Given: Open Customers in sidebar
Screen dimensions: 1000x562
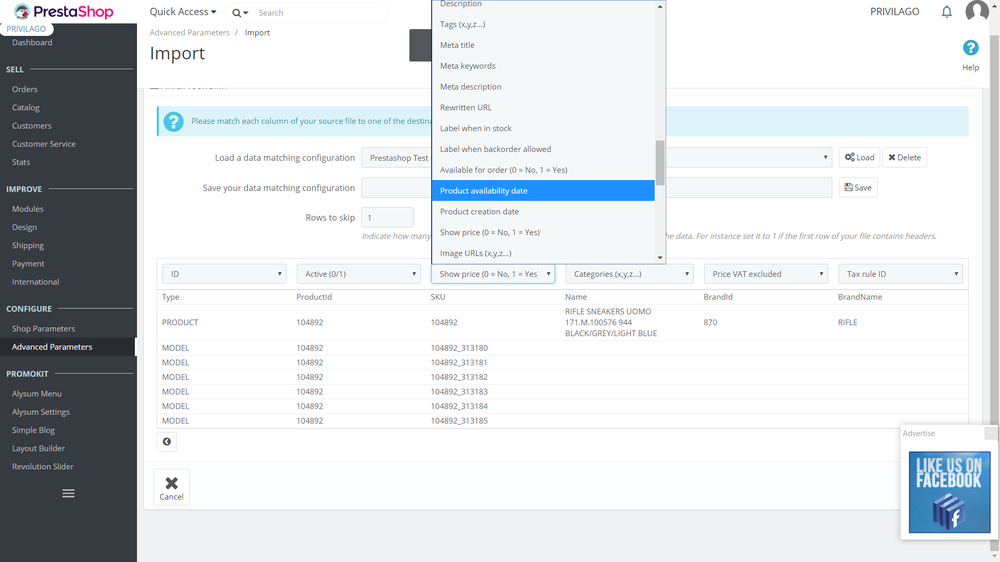Looking at the screenshot, I should (x=32, y=126).
